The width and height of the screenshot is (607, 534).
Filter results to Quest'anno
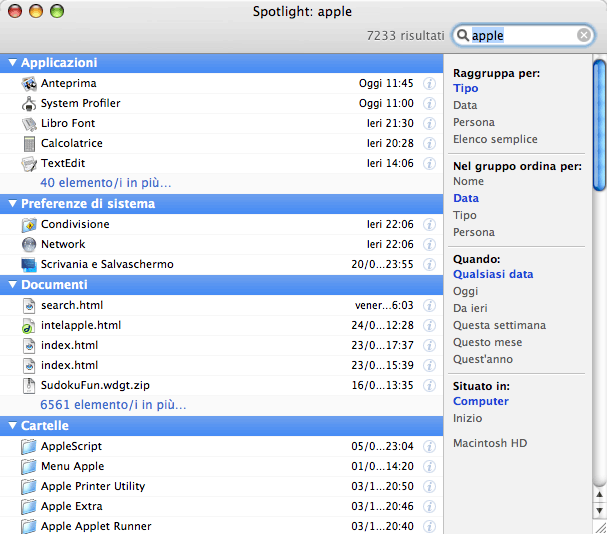483,359
